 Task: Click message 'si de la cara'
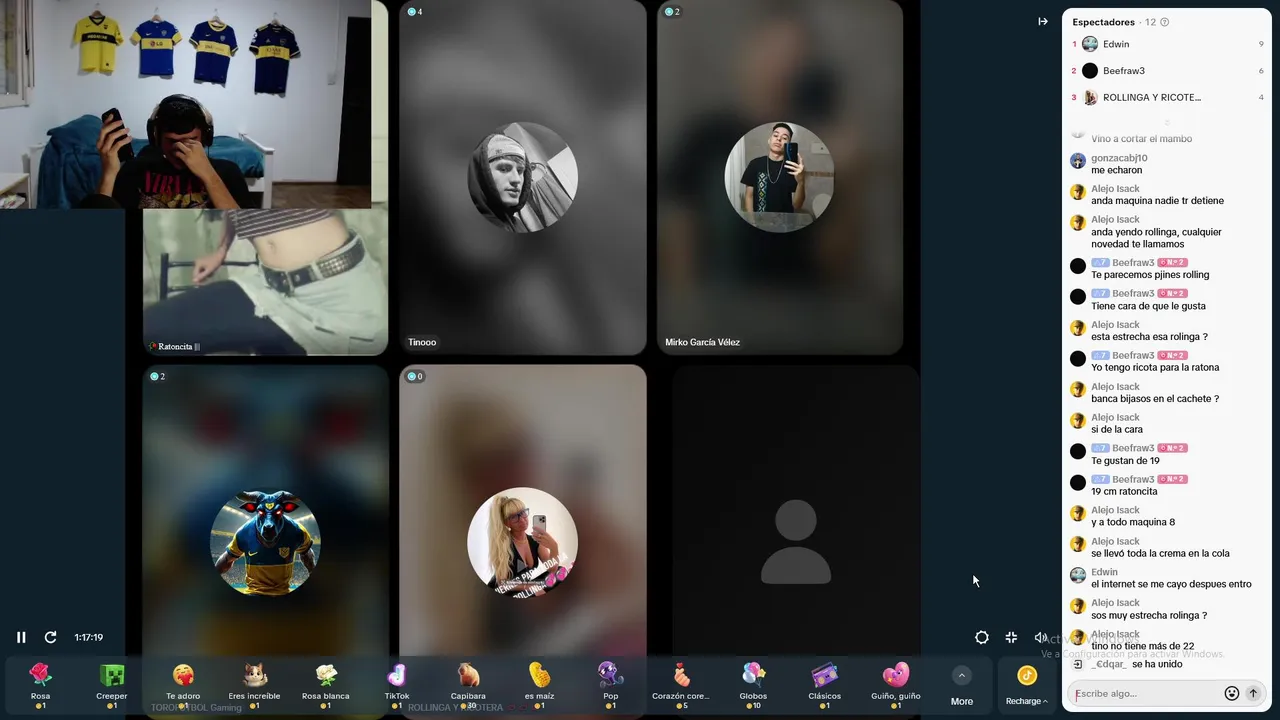1117,430
